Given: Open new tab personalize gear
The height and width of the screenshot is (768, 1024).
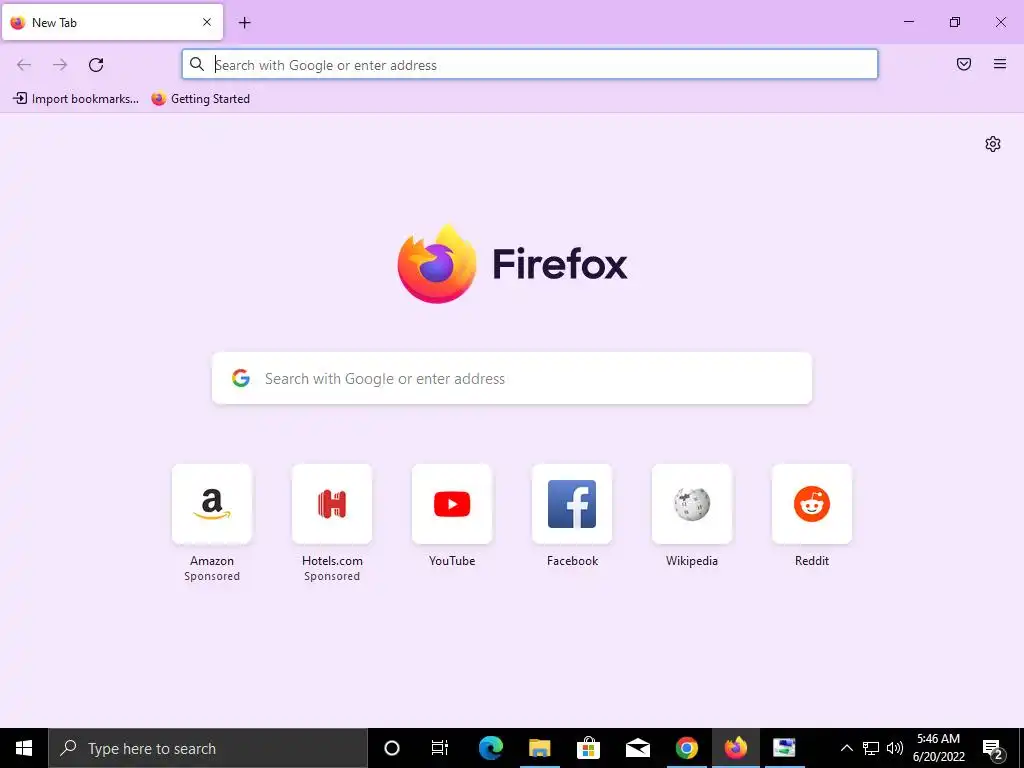Looking at the screenshot, I should pyautogui.click(x=993, y=144).
